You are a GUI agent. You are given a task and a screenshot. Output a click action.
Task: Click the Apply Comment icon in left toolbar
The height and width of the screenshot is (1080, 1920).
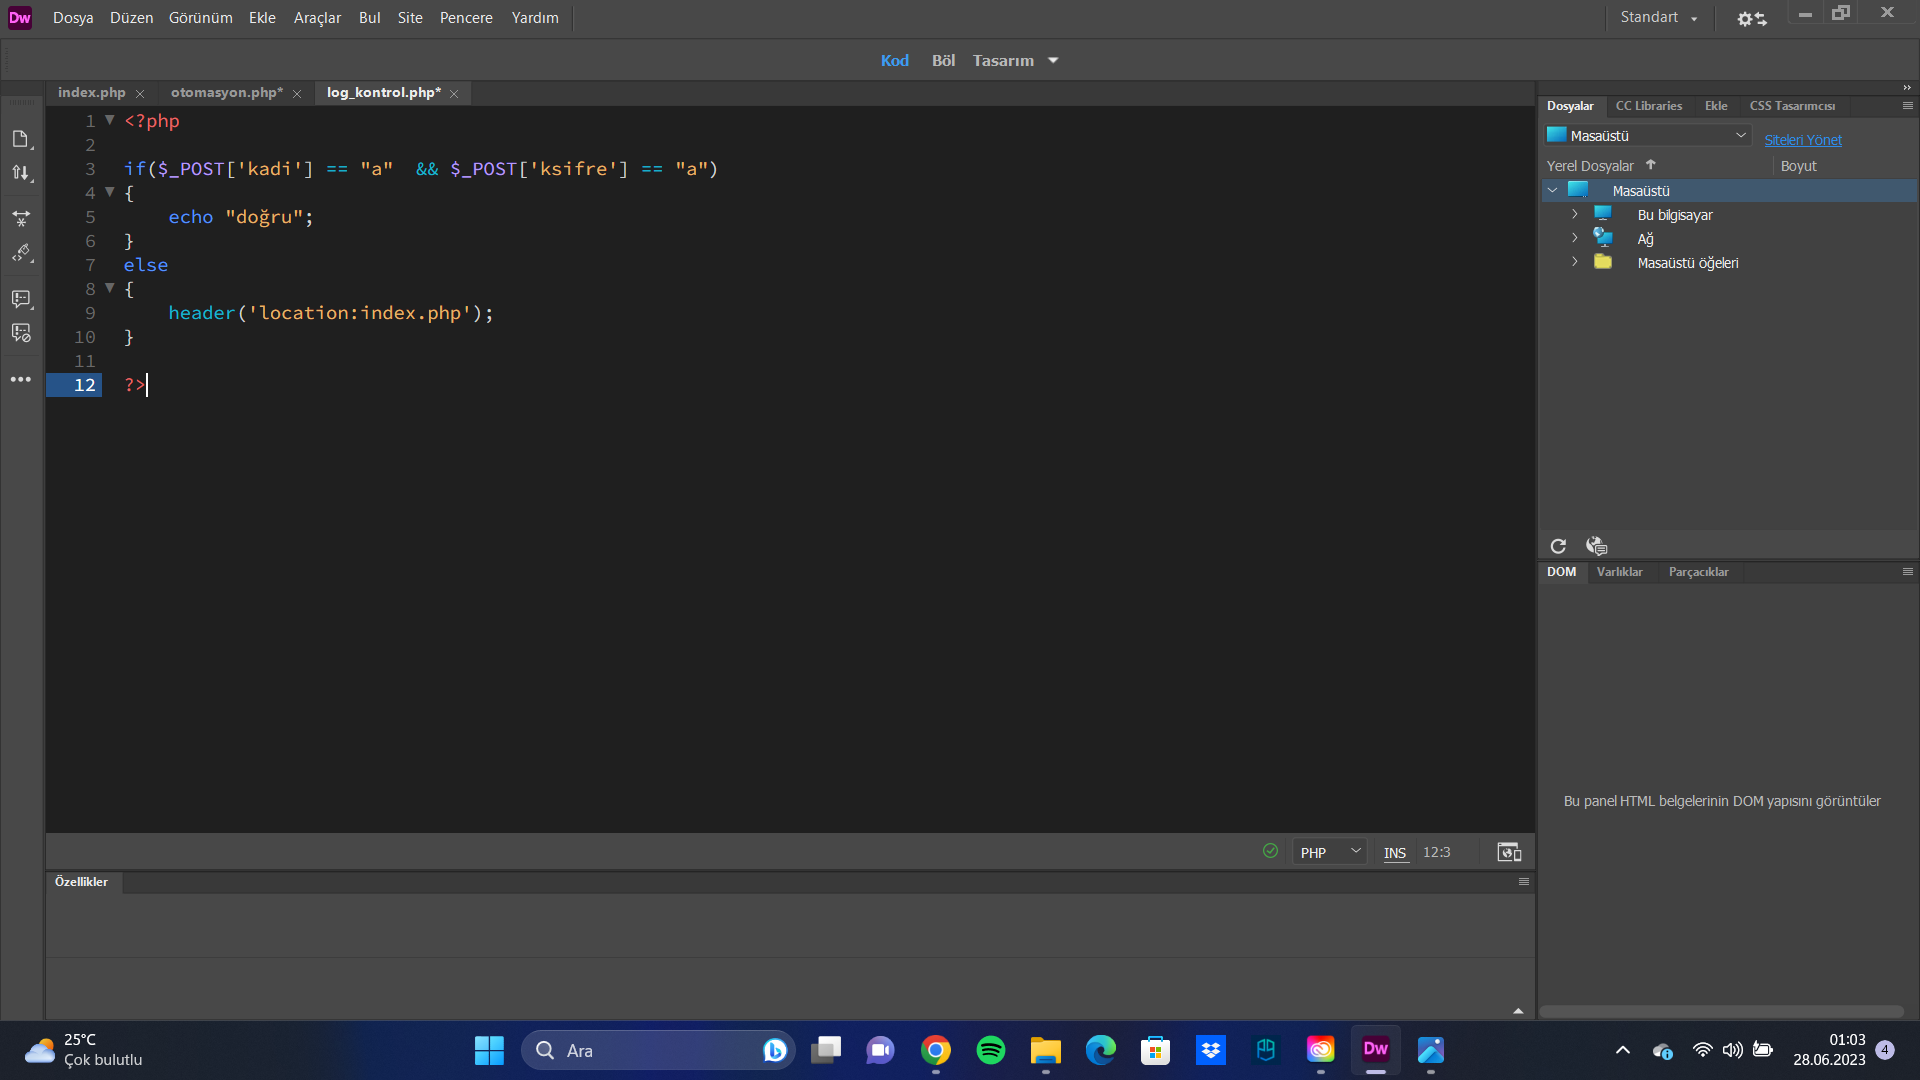[x=21, y=299]
